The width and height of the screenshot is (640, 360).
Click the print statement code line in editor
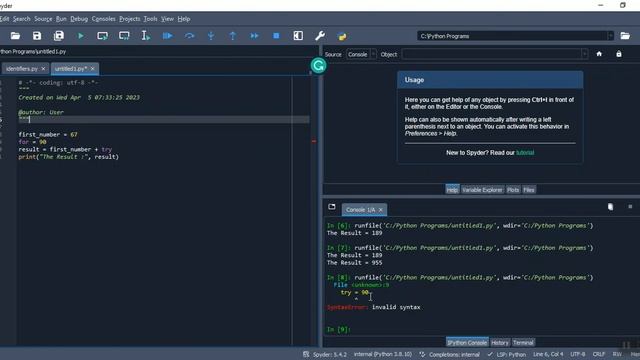[x=69, y=157]
